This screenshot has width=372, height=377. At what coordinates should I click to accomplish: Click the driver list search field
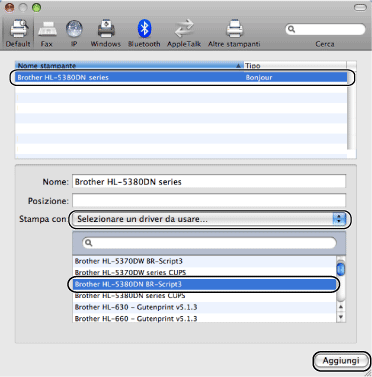[209, 243]
